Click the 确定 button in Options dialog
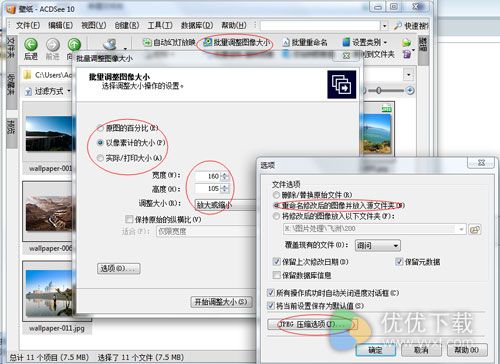This screenshot has width=500, height=364. 376,350
